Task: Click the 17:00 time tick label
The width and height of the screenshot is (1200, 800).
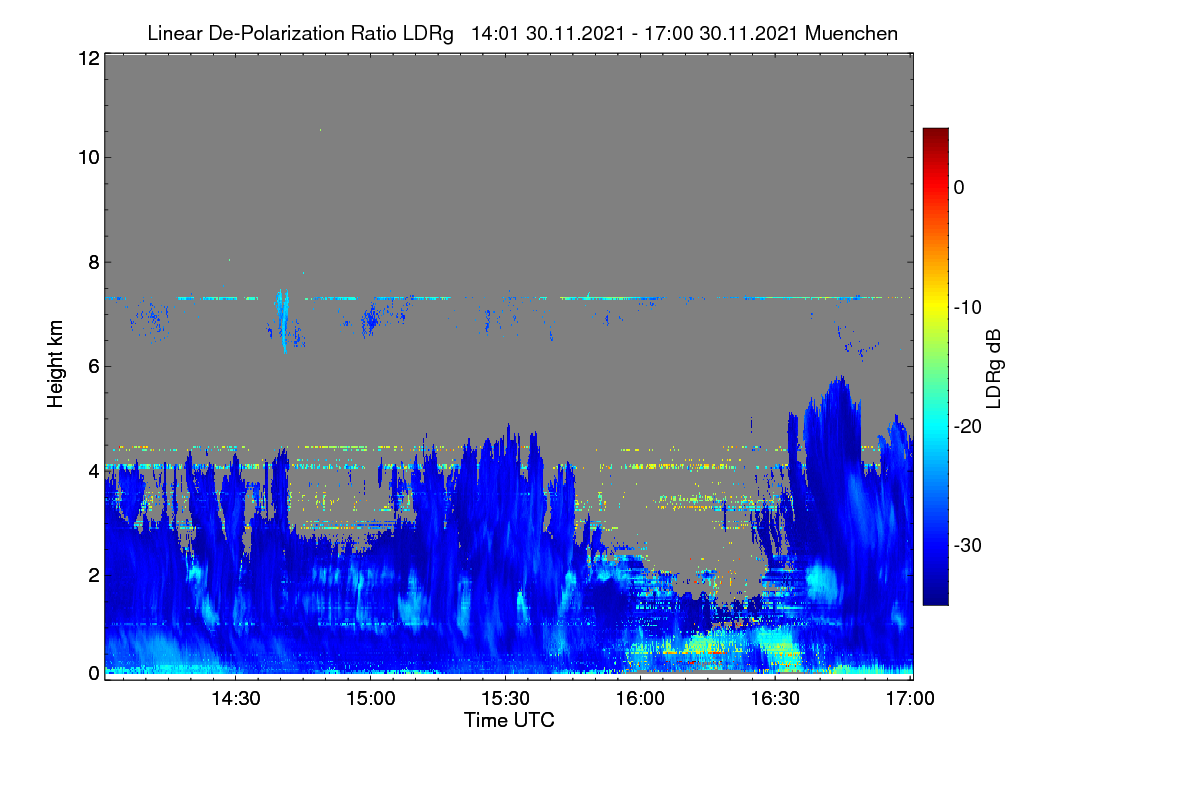Action: click(x=910, y=698)
